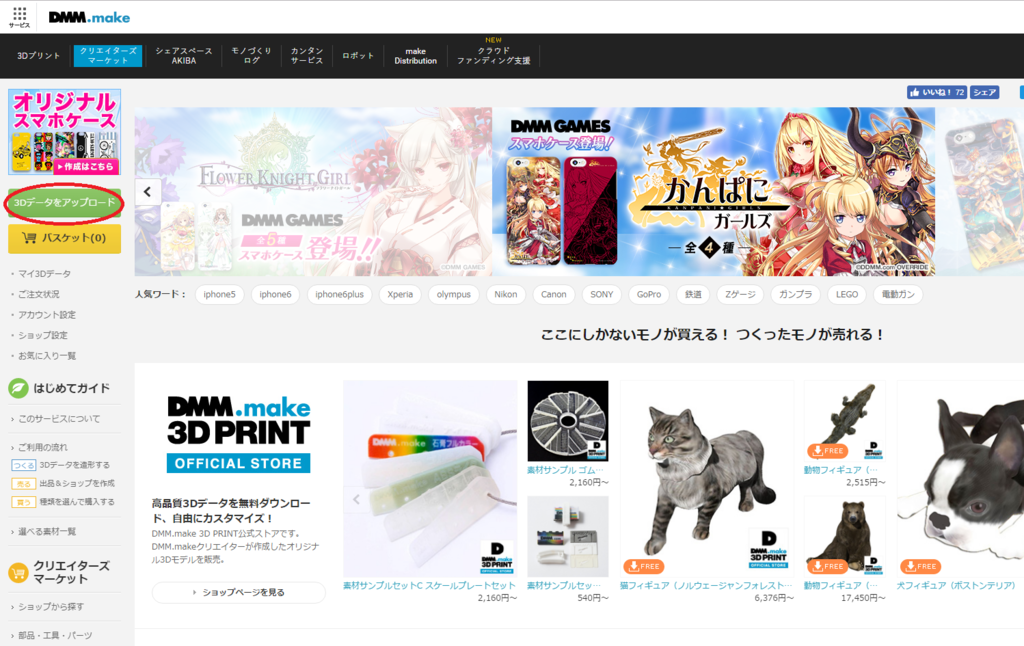
Task: Open the rubber material sample thumbnail
Action: pyautogui.click(x=568, y=421)
